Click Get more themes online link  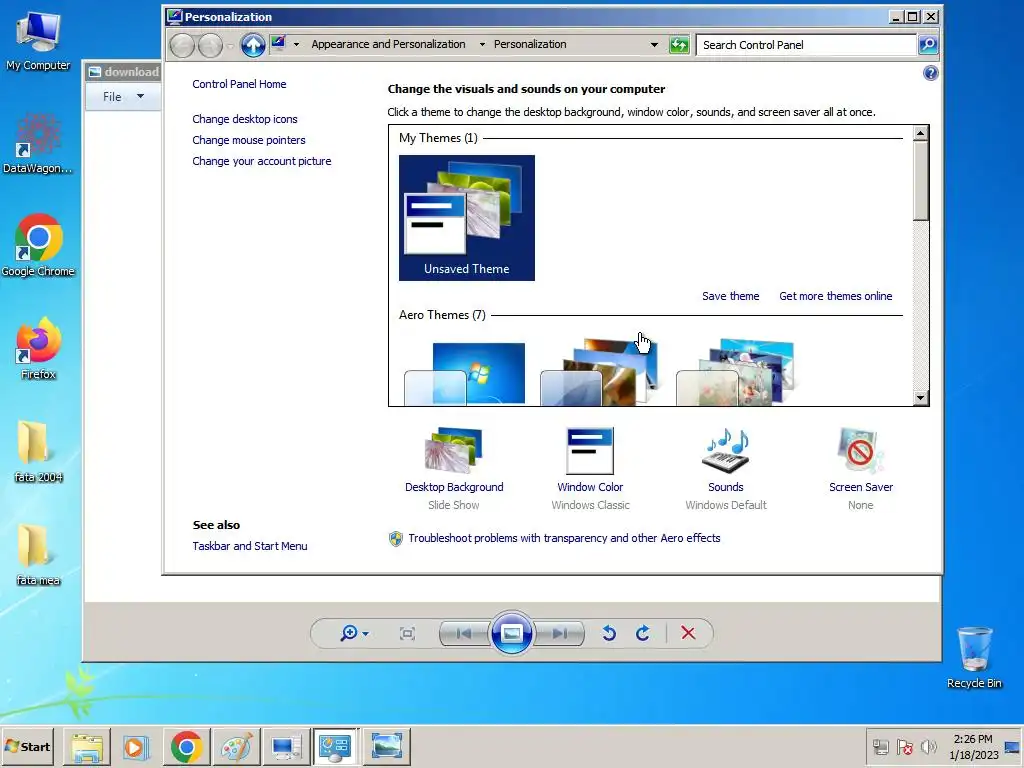[x=835, y=296]
